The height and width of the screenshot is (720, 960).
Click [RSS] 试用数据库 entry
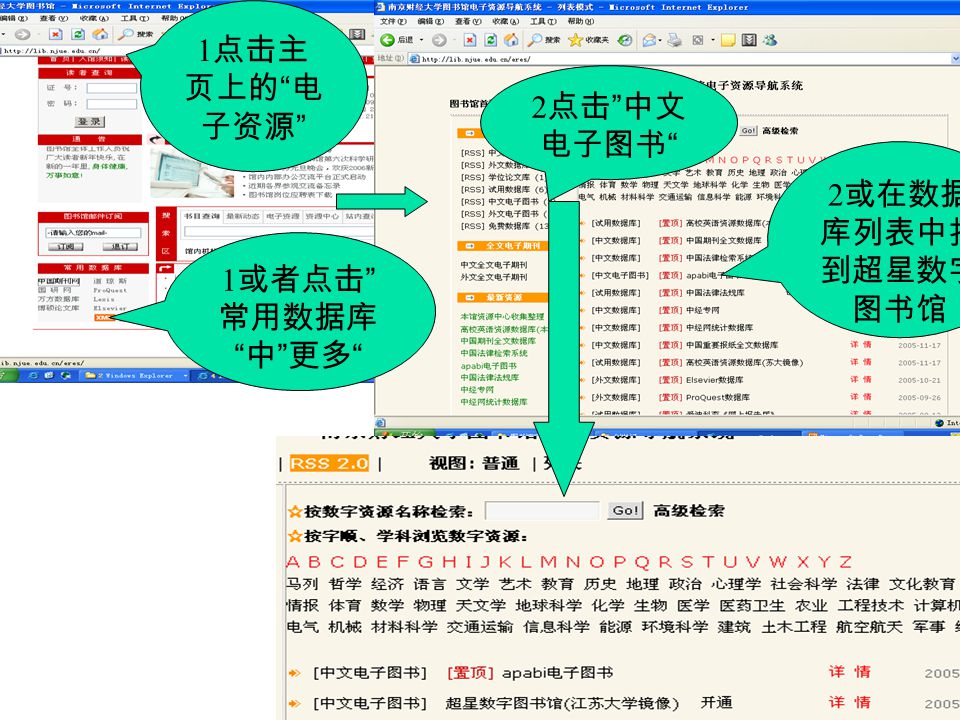coord(503,189)
